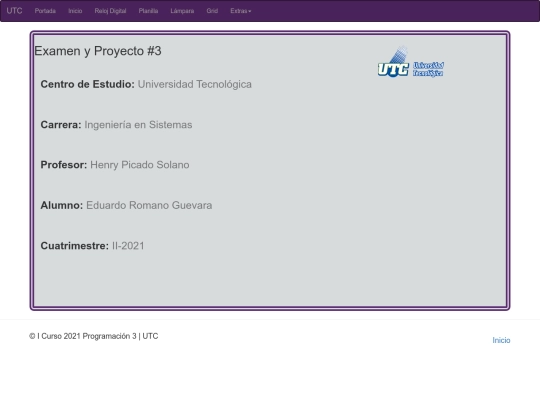Screen dimensions: 540x405
Task: Click the text "Universidad Tecnológica"
Action: coord(195,84)
